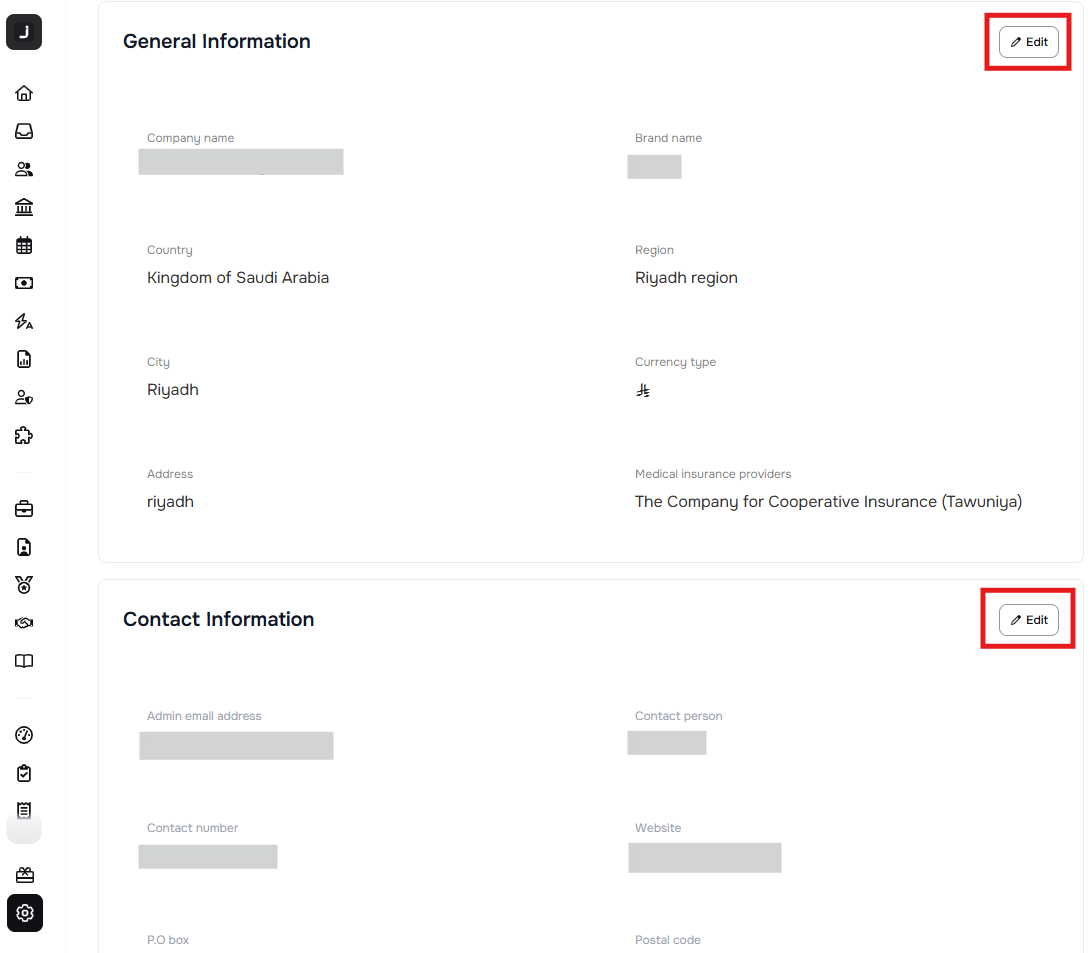Click the lightning bolt automation icon

click(x=24, y=321)
